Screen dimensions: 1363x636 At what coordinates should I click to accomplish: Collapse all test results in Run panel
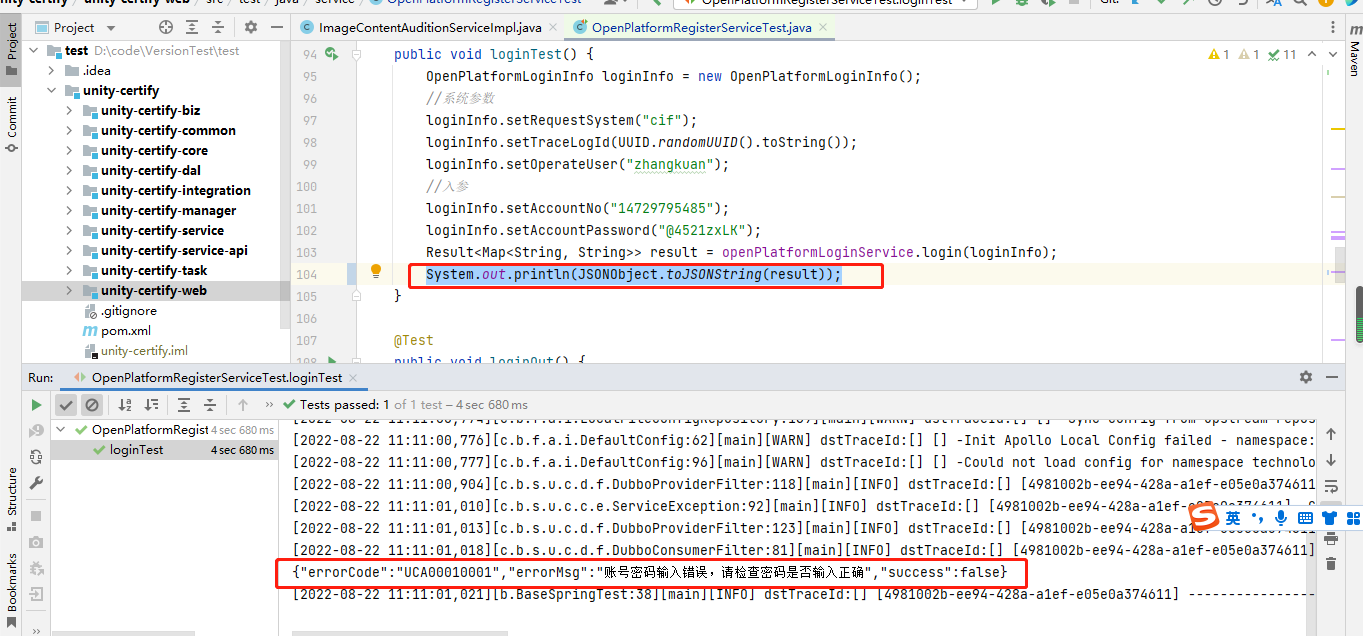click(x=210, y=405)
